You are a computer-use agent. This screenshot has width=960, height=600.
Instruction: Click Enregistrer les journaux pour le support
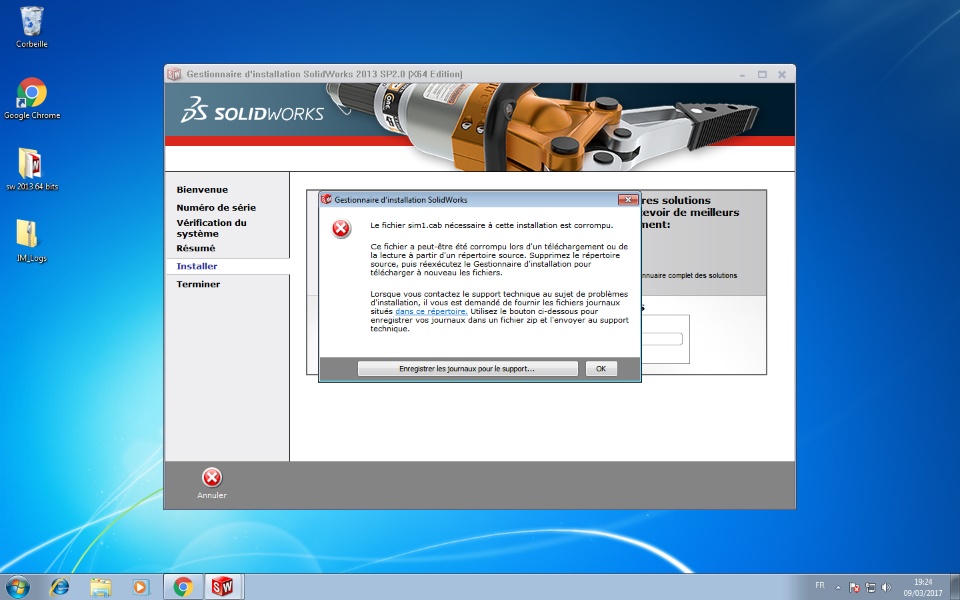pos(467,369)
